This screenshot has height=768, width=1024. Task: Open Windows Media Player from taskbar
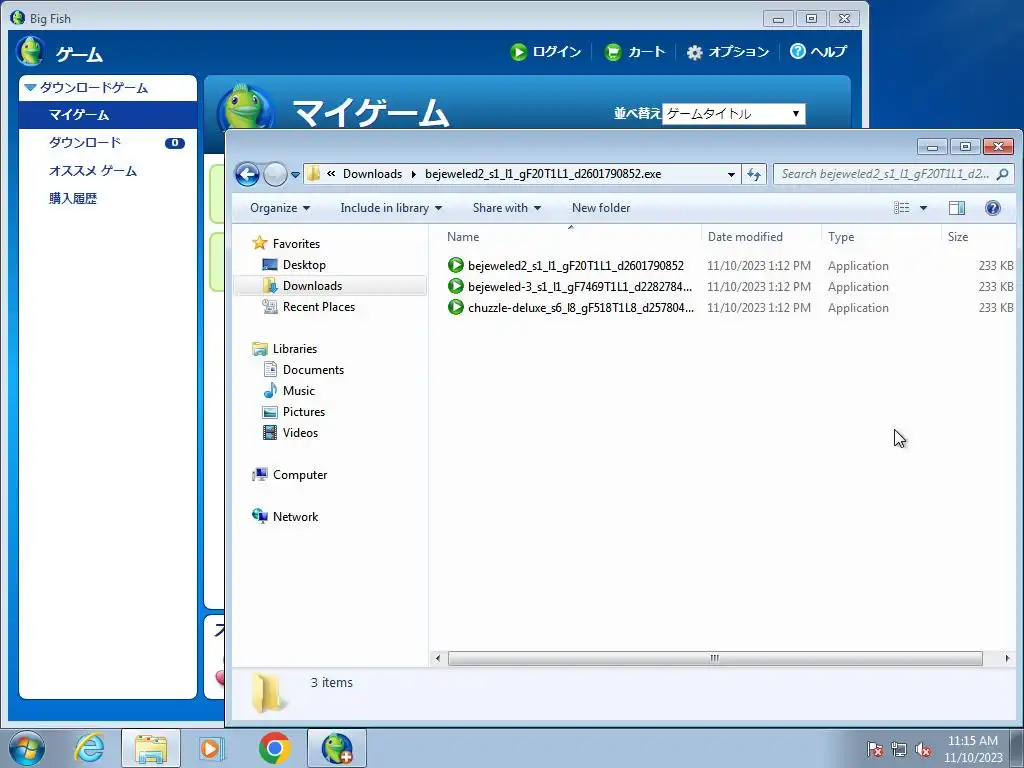pyautogui.click(x=212, y=748)
